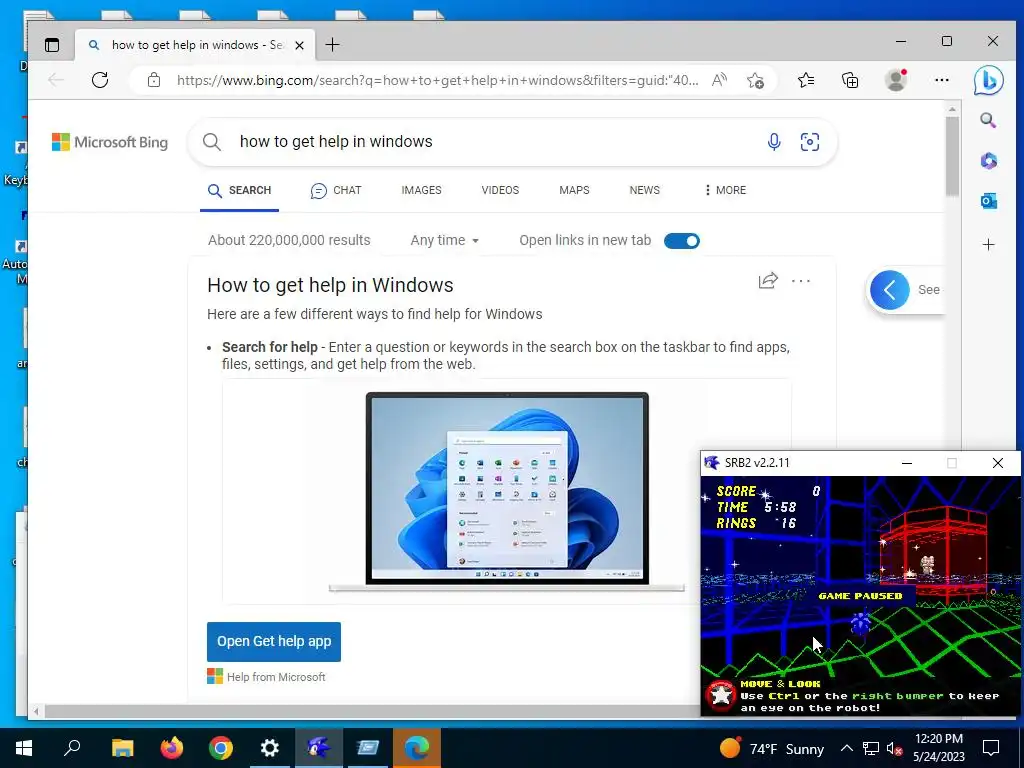Click 'Help from Microsoft' link
This screenshot has width=1024, height=768.
tap(276, 677)
